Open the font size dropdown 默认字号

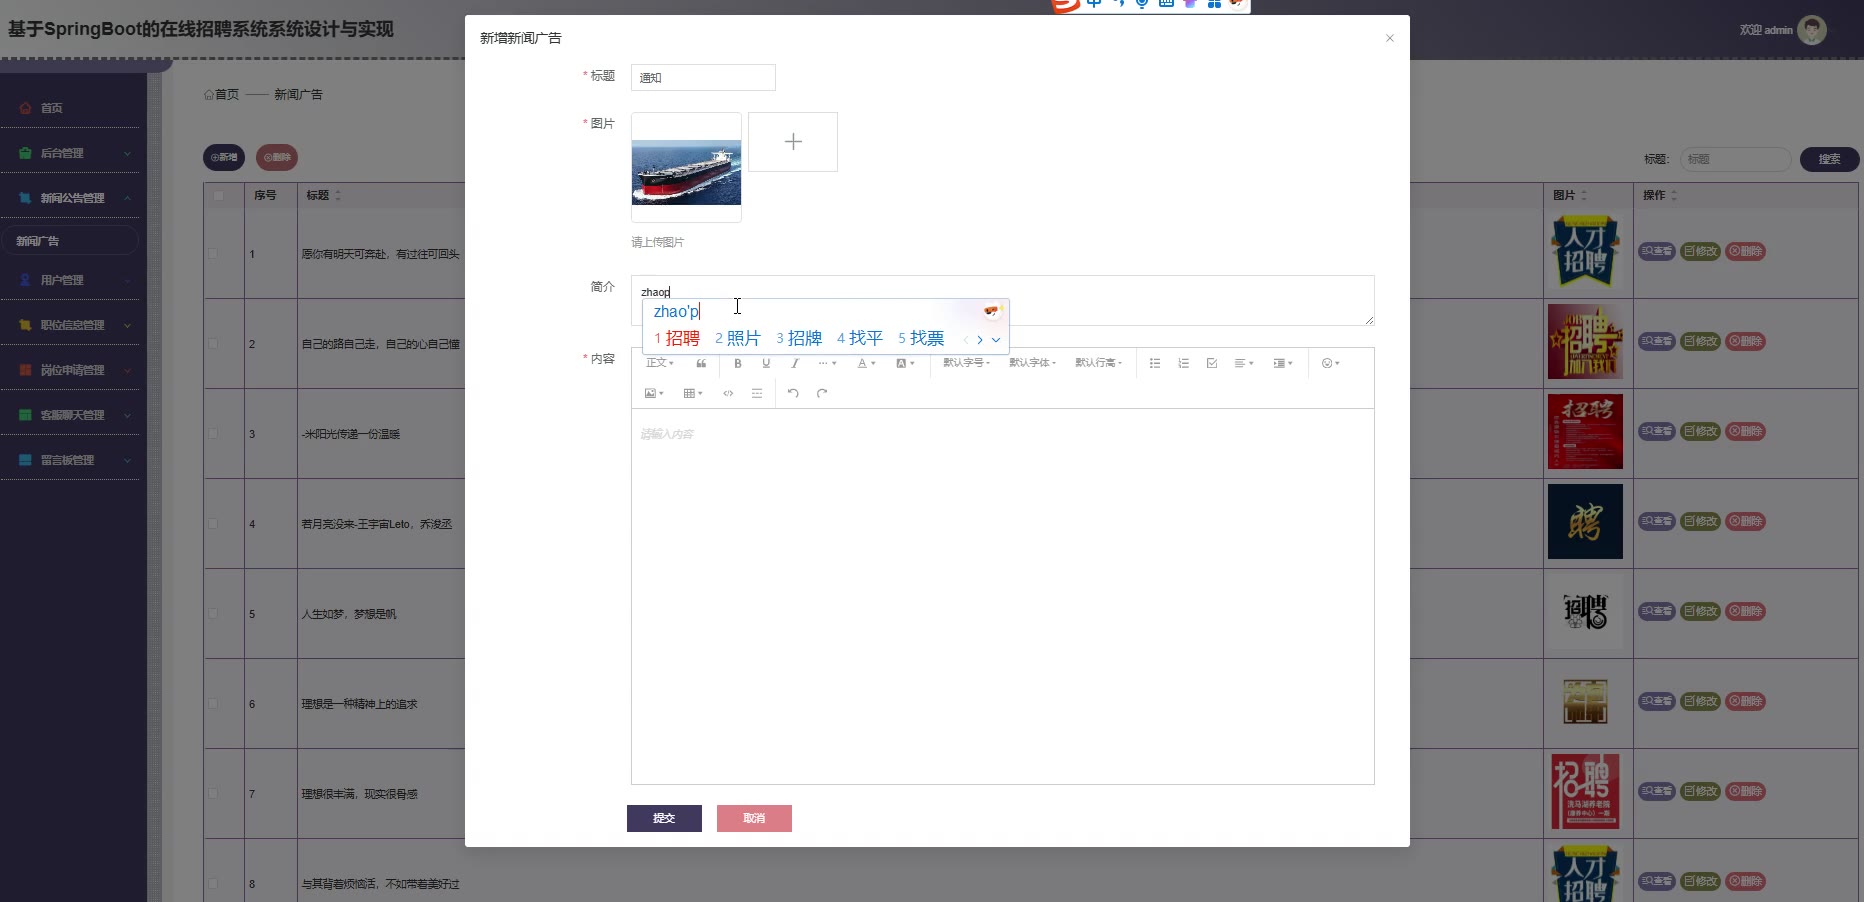966,363
